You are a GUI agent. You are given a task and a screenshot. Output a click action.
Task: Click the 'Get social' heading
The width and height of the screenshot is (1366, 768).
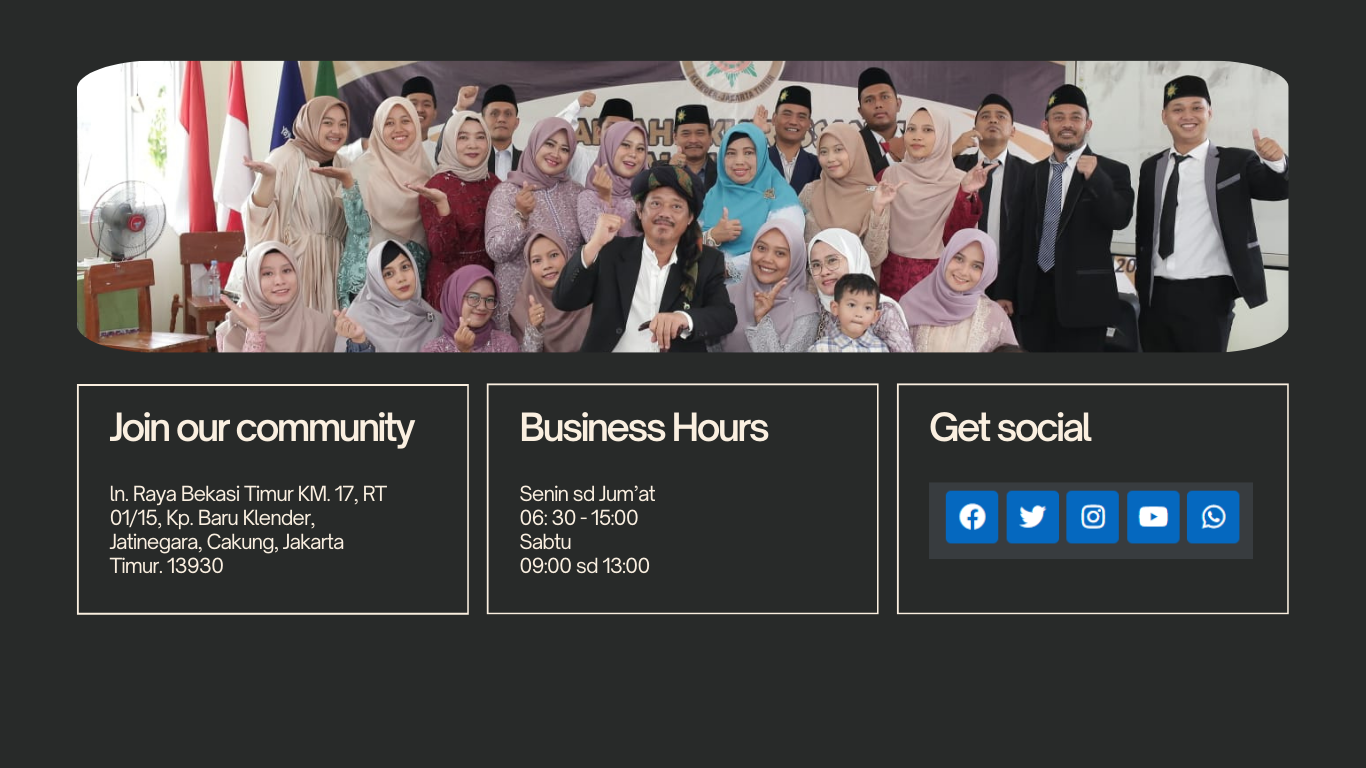click(x=1010, y=428)
